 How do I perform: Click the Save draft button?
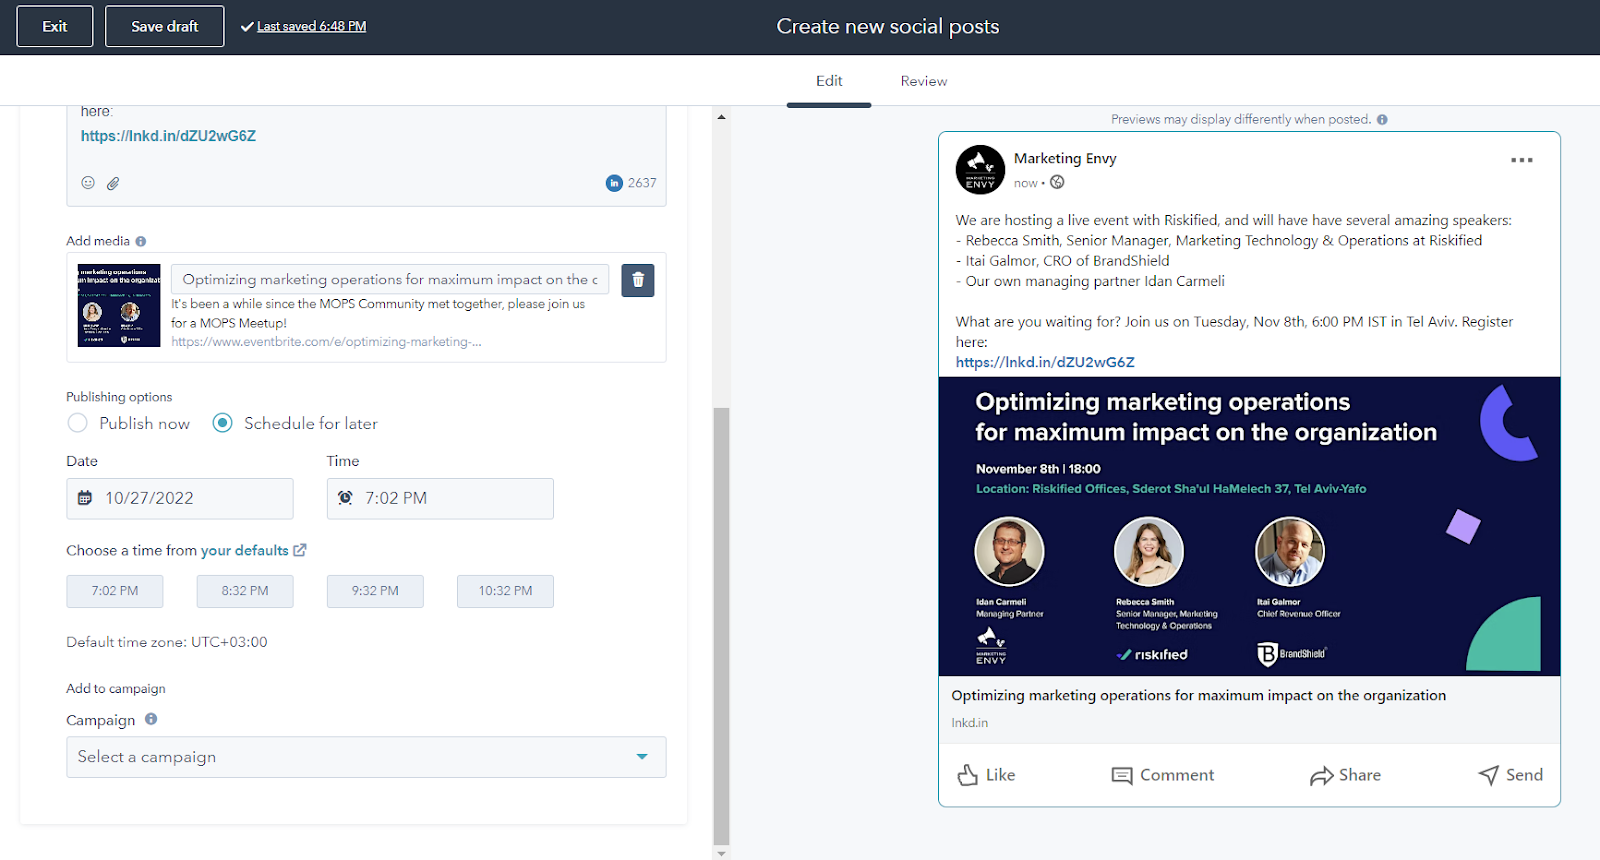click(x=165, y=27)
